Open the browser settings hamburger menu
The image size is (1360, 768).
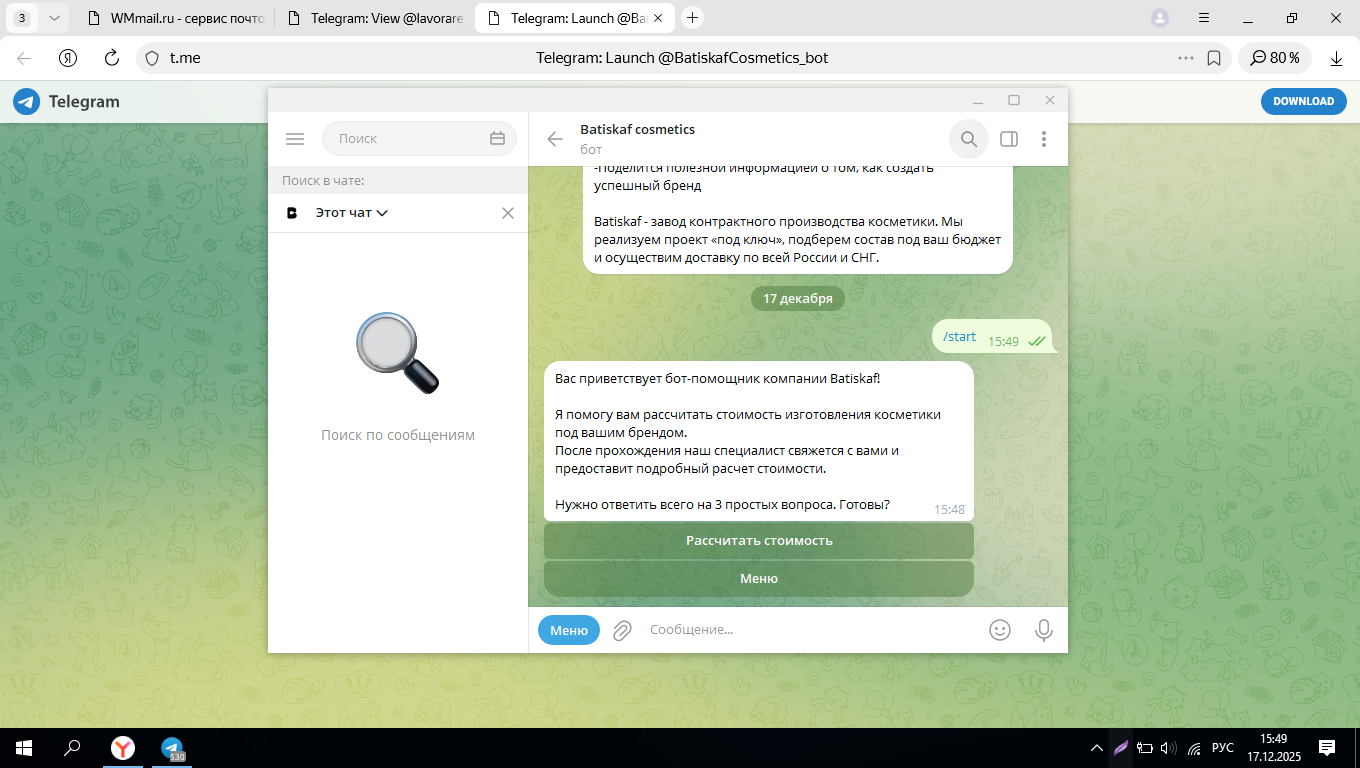click(1204, 18)
